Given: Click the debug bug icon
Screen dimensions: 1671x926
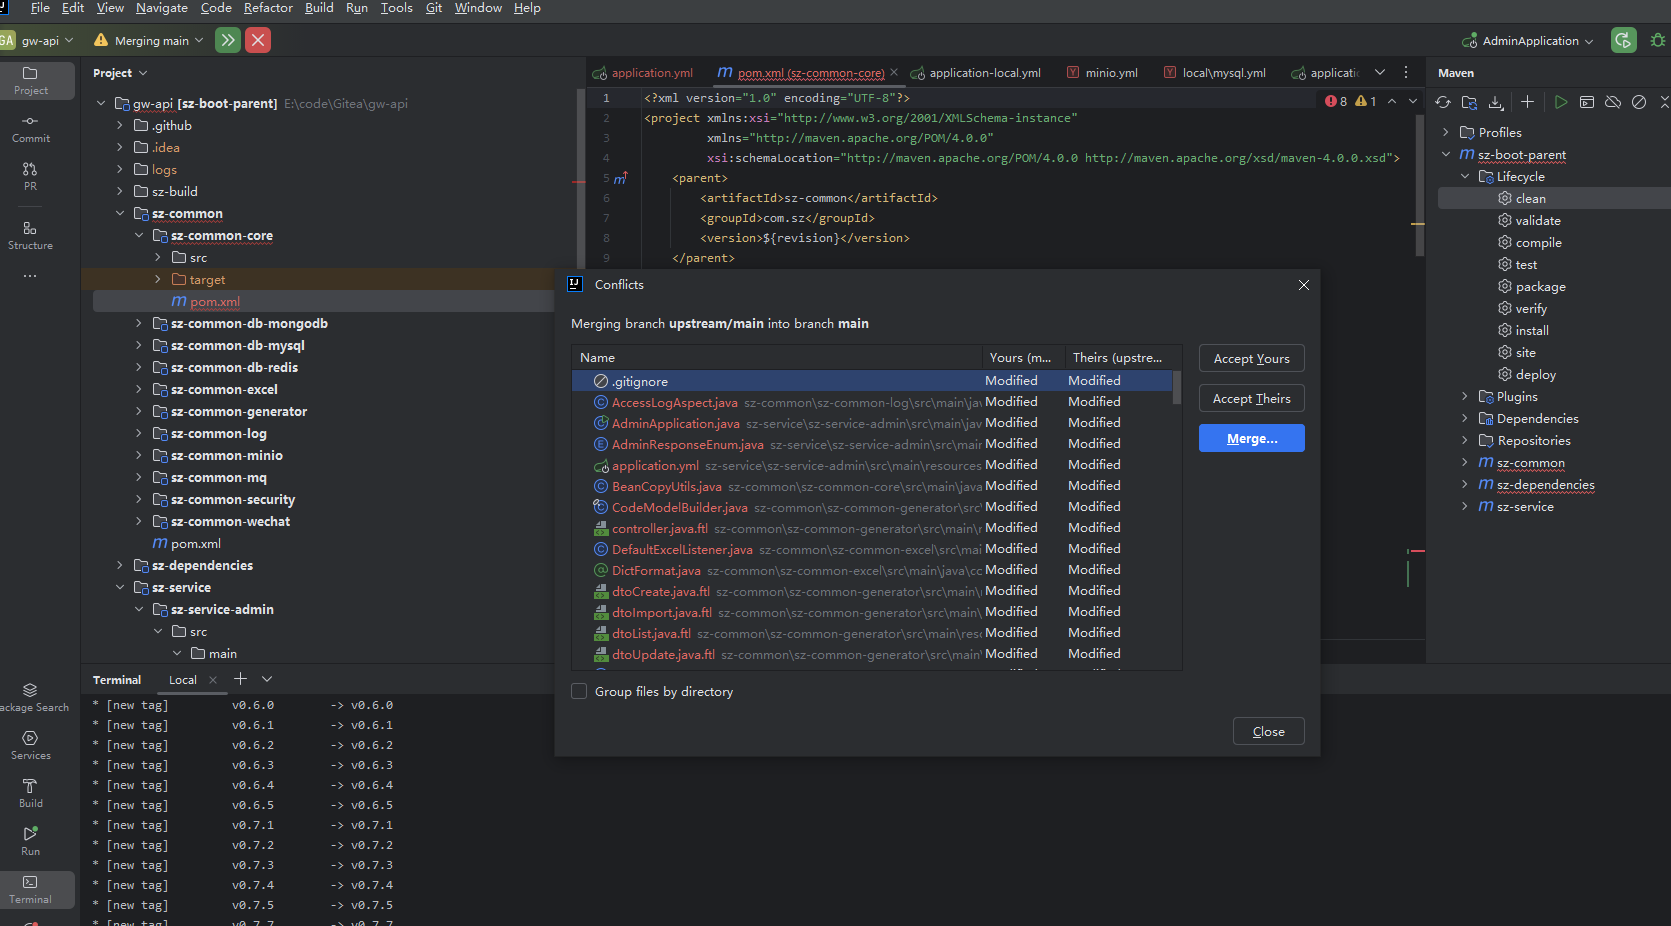Looking at the screenshot, I should [1658, 40].
